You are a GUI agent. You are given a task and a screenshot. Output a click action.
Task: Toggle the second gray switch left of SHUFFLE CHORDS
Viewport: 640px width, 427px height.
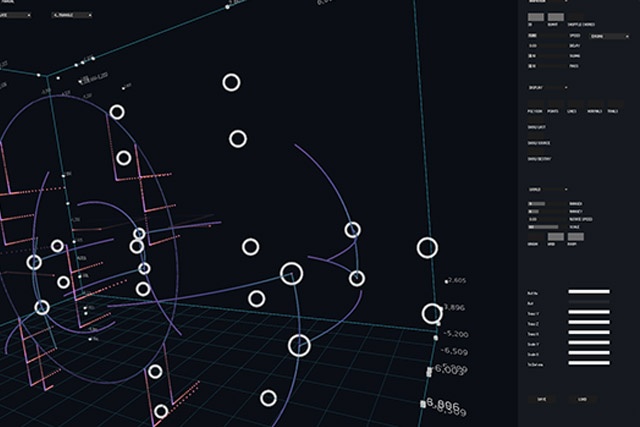point(556,17)
